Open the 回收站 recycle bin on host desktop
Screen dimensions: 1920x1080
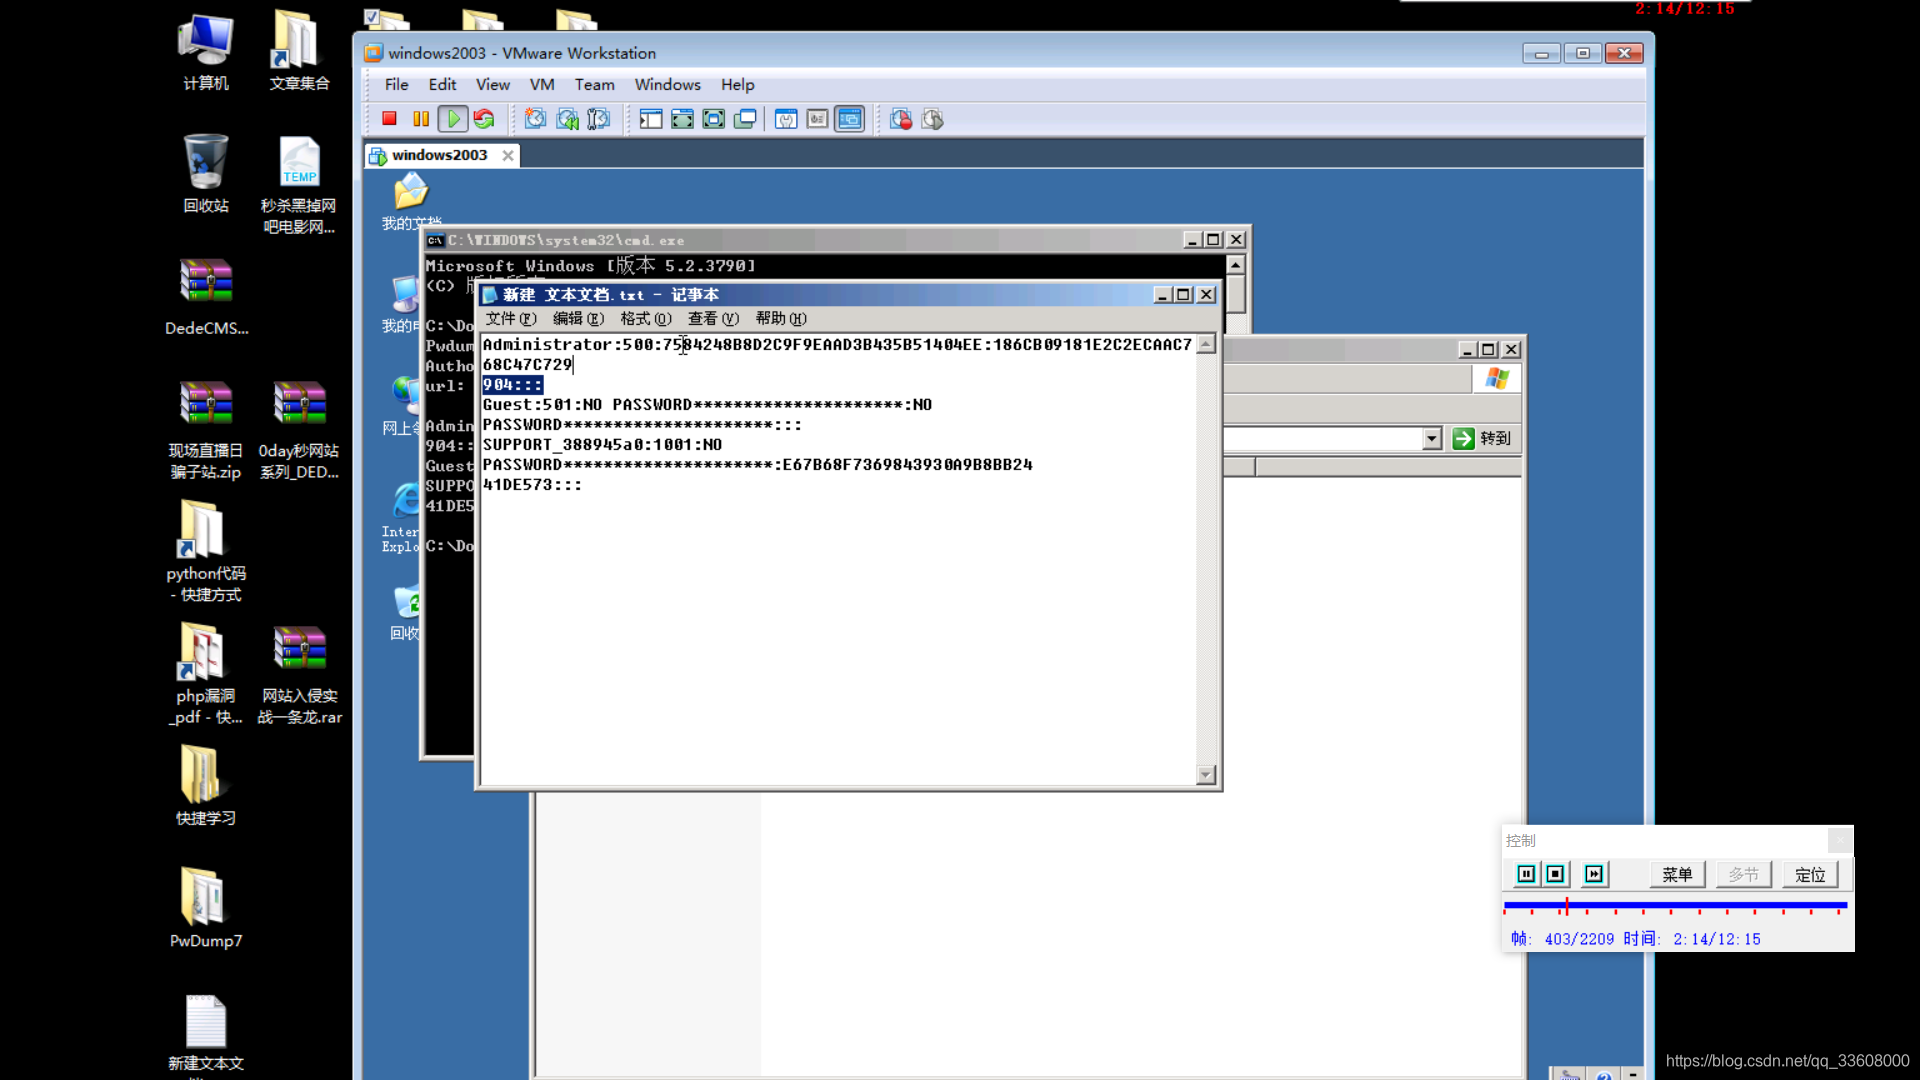(206, 174)
